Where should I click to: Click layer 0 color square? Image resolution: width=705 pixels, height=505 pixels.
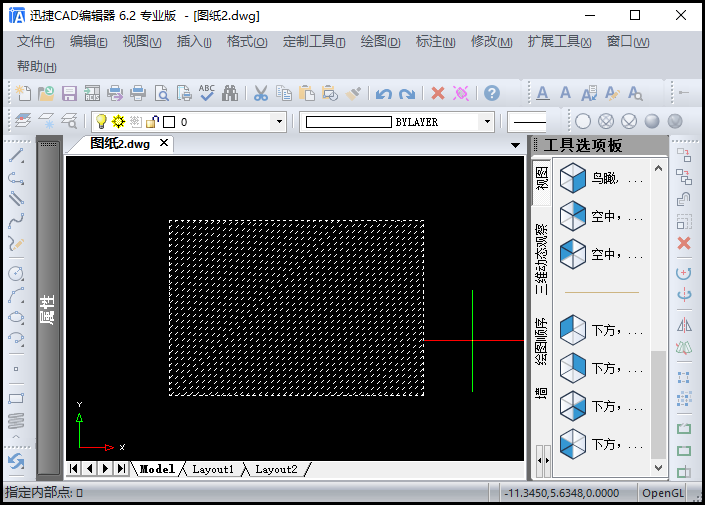click(x=169, y=122)
